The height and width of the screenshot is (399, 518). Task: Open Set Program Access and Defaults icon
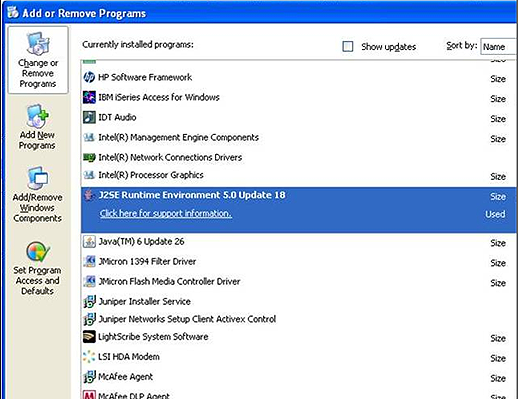38,252
